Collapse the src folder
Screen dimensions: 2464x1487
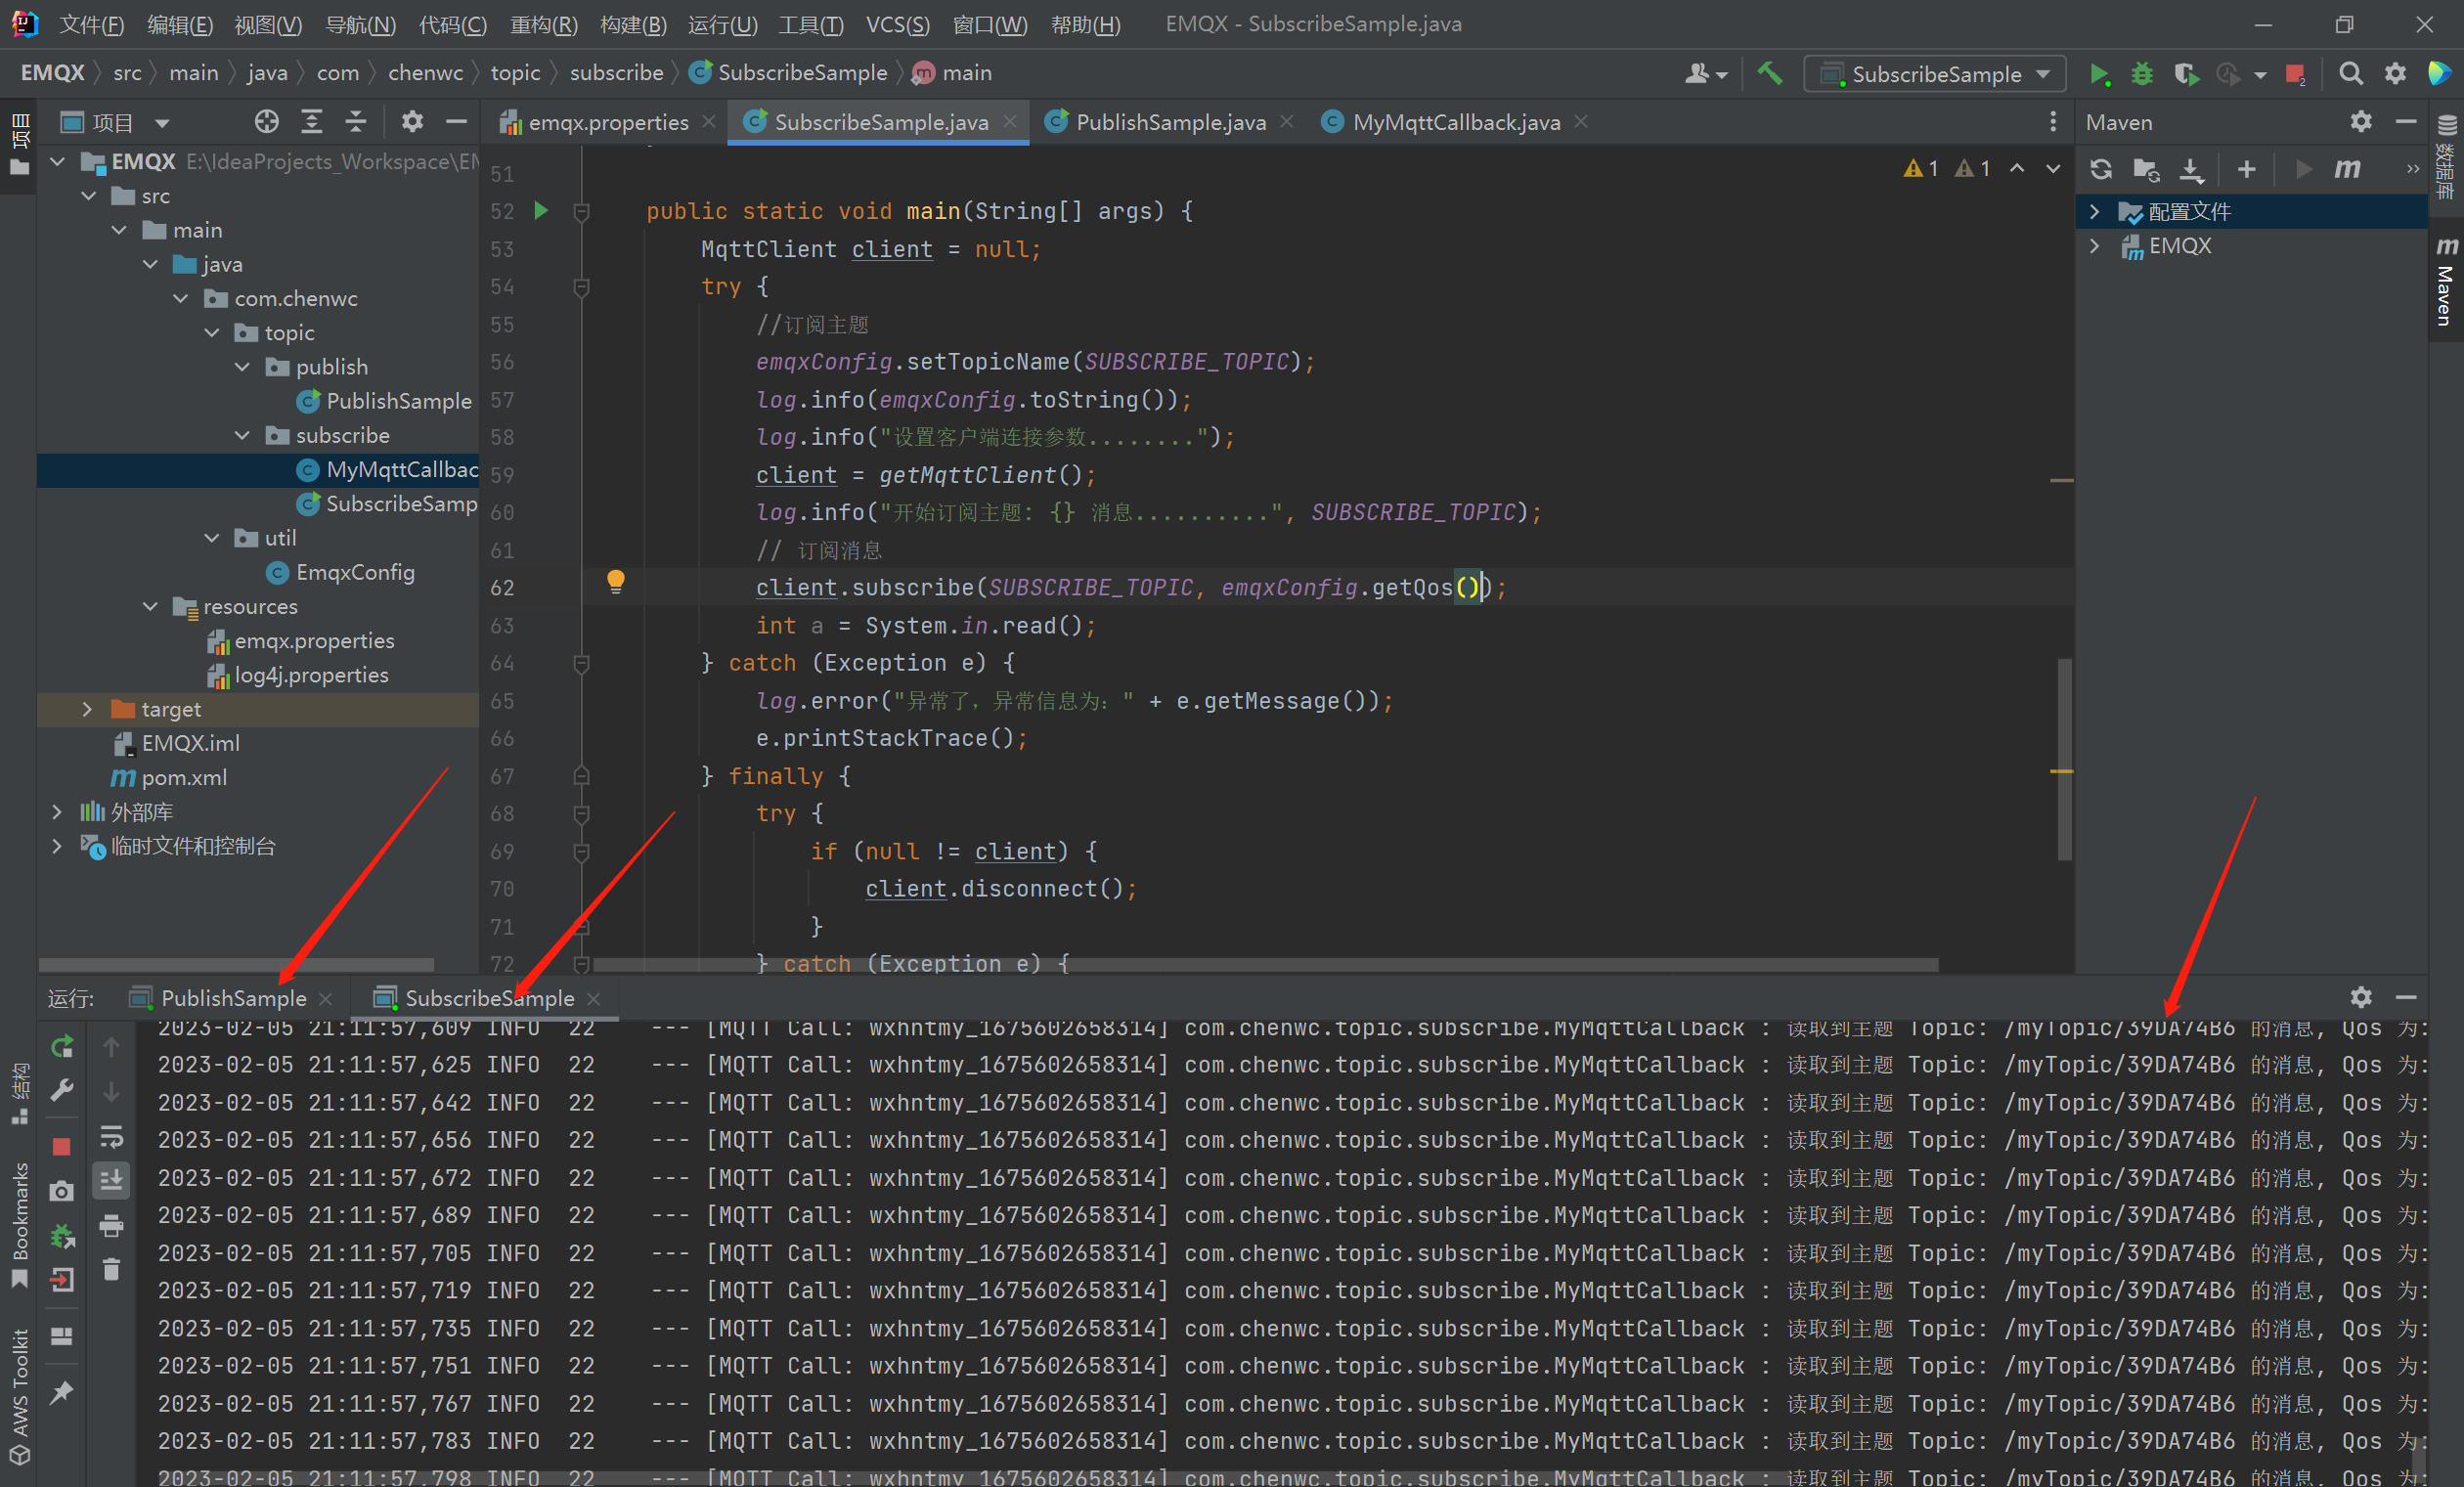coord(89,196)
